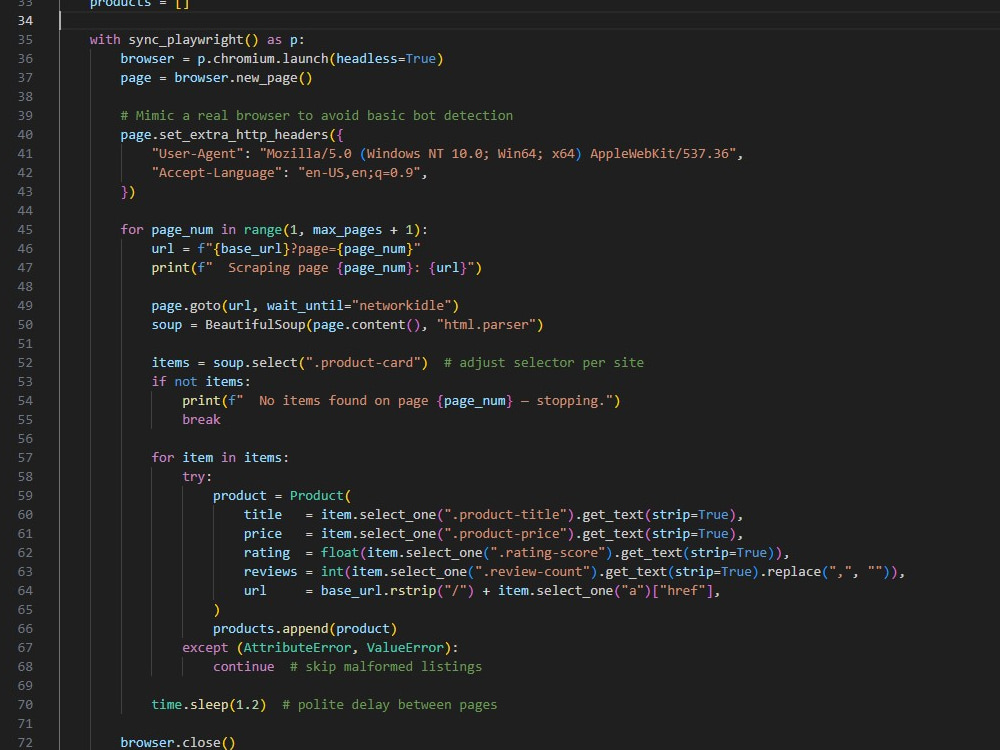Click 'rstrip' on line 64
Screen dimensions: 1000x750
pos(413,591)
